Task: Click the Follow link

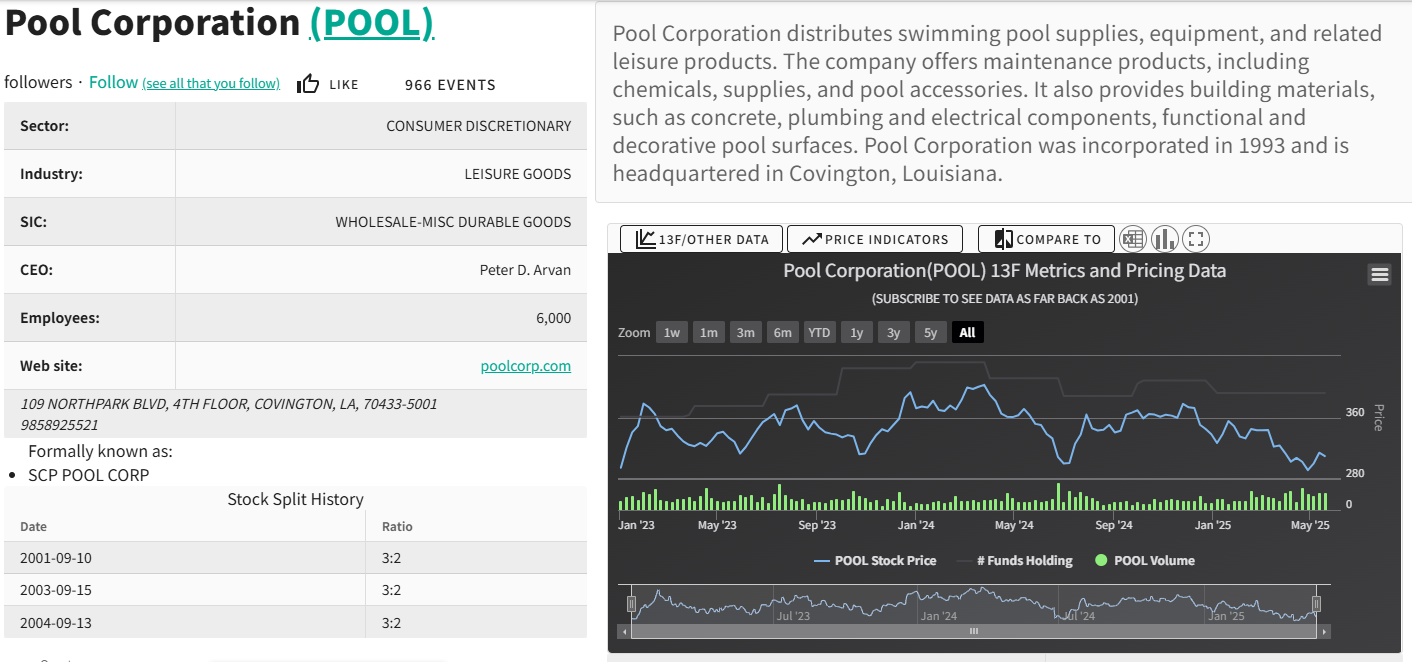Action: [113, 83]
